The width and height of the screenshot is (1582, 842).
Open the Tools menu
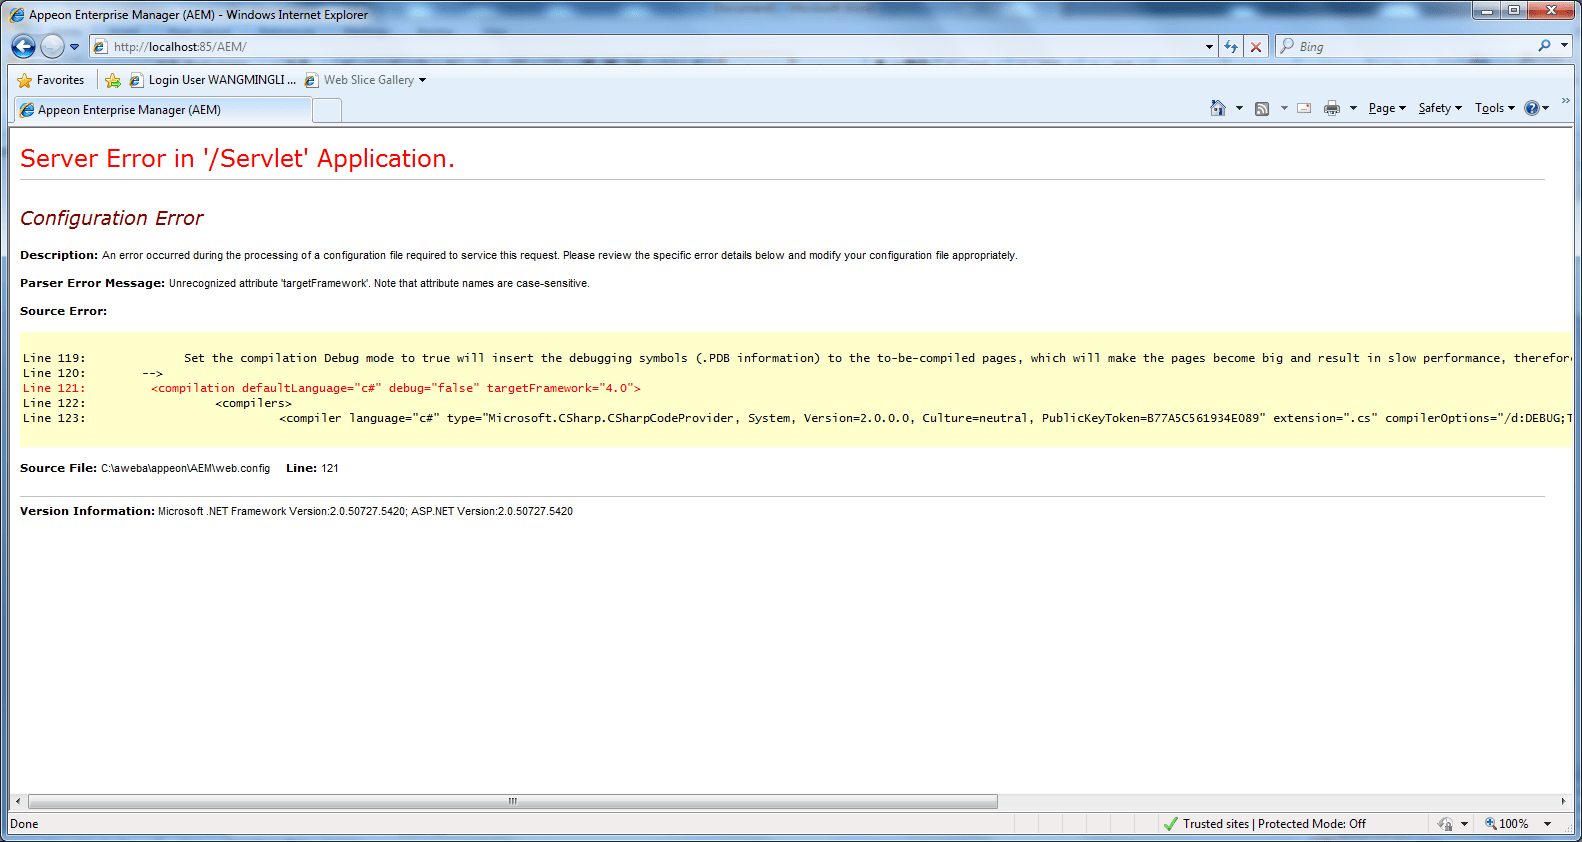click(x=1495, y=108)
